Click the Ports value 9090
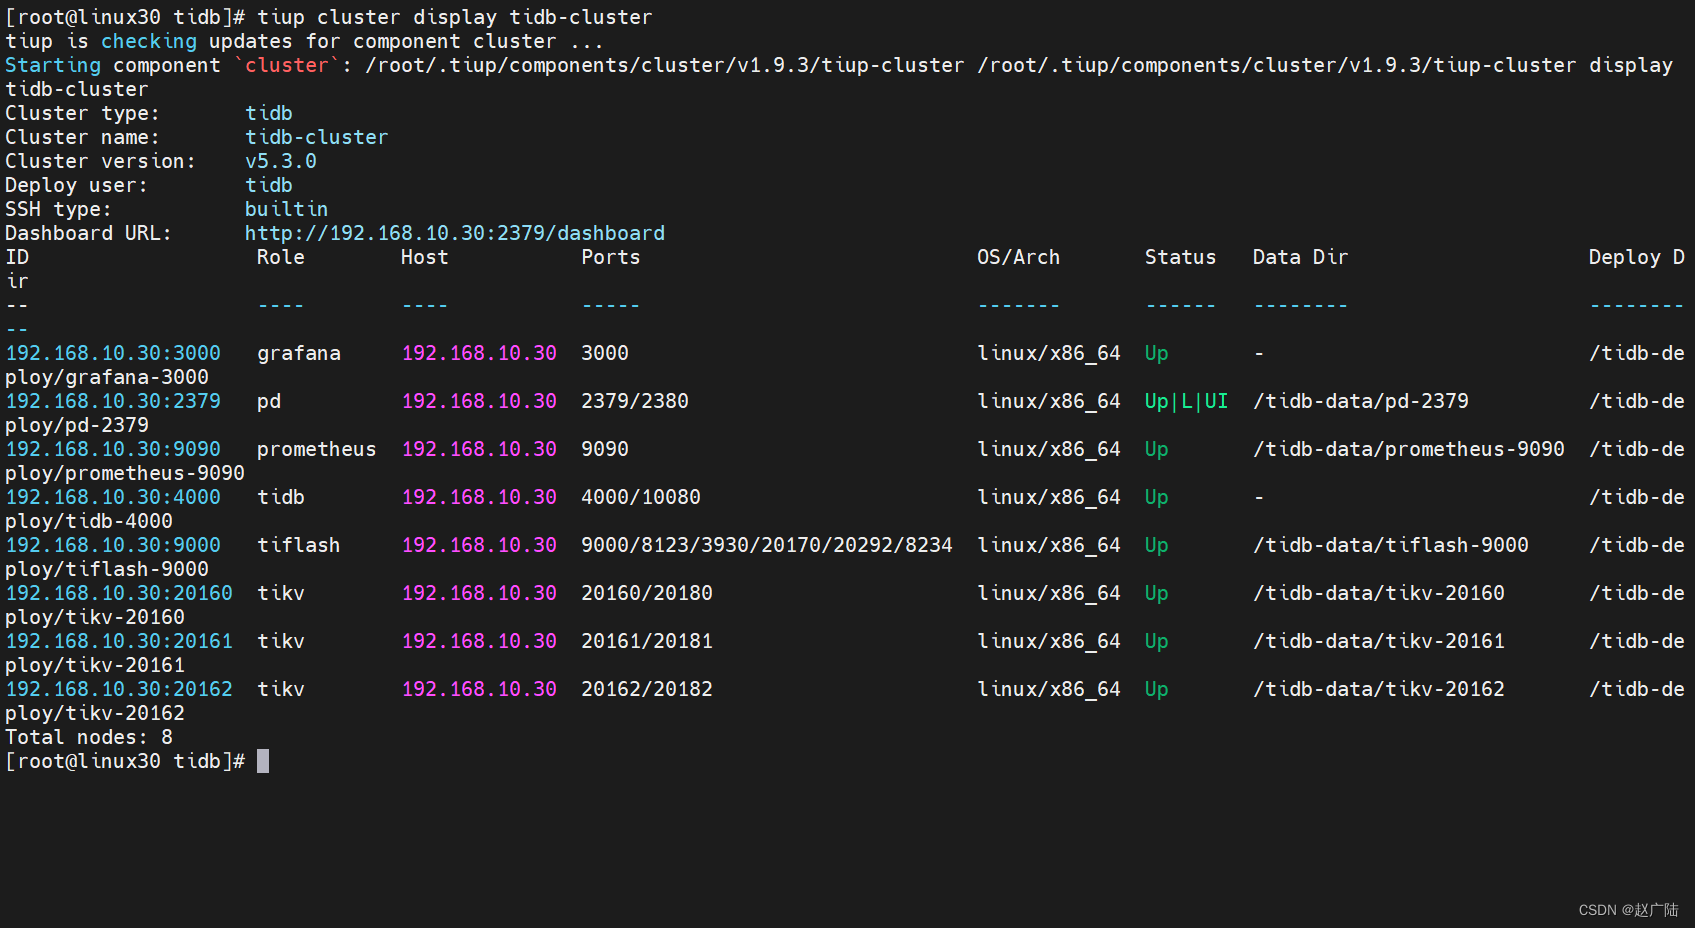1695x928 pixels. [605, 449]
